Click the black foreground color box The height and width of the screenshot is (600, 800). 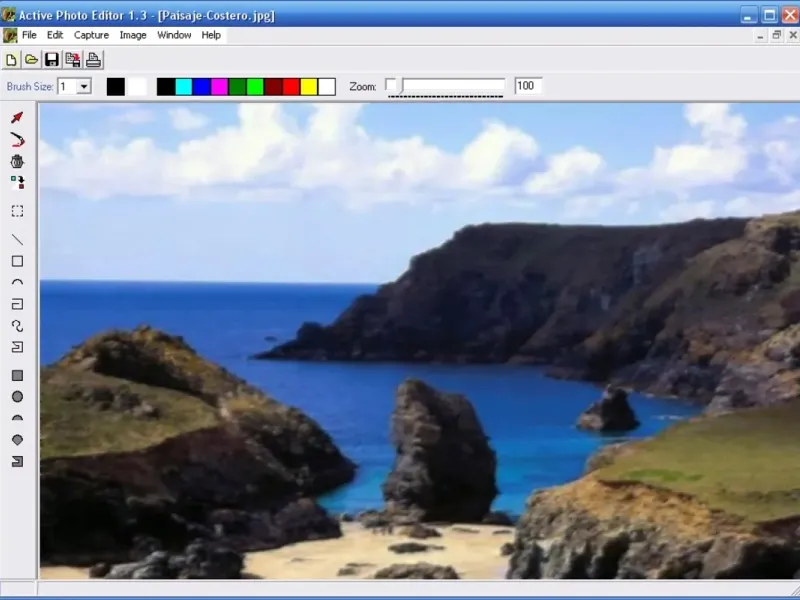(116, 87)
